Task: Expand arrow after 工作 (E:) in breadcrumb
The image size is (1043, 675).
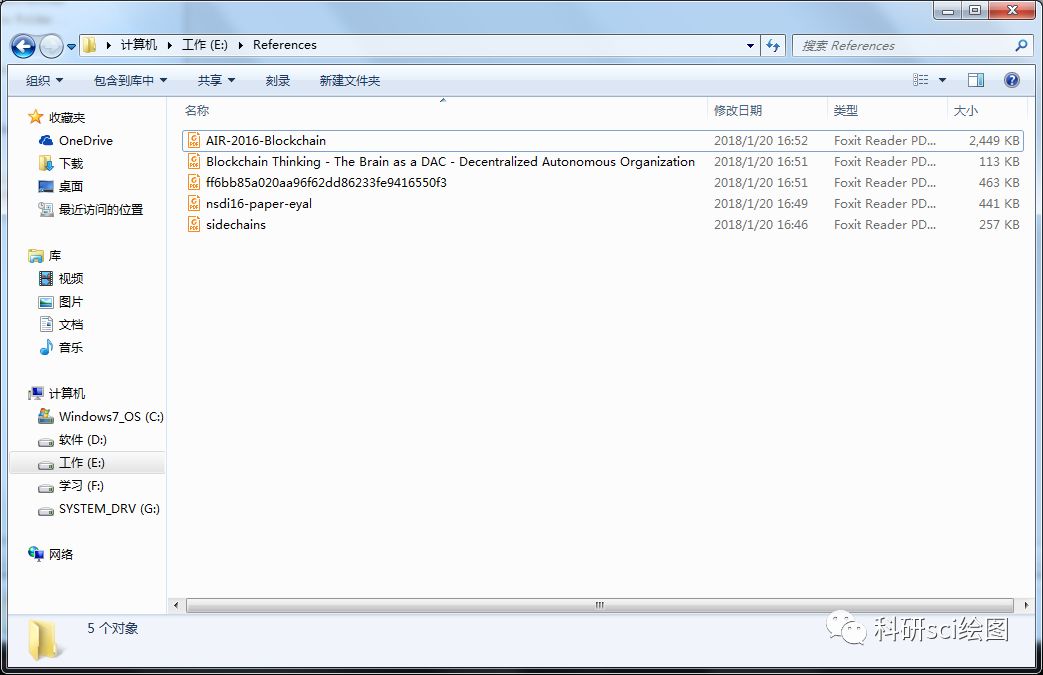Action: [x=240, y=45]
